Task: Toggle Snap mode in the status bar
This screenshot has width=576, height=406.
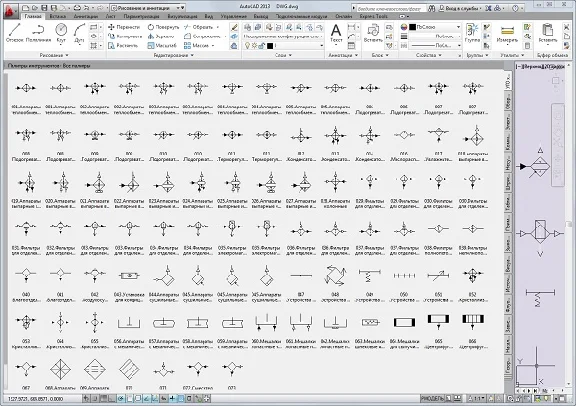Action: pyautogui.click(x=95, y=398)
